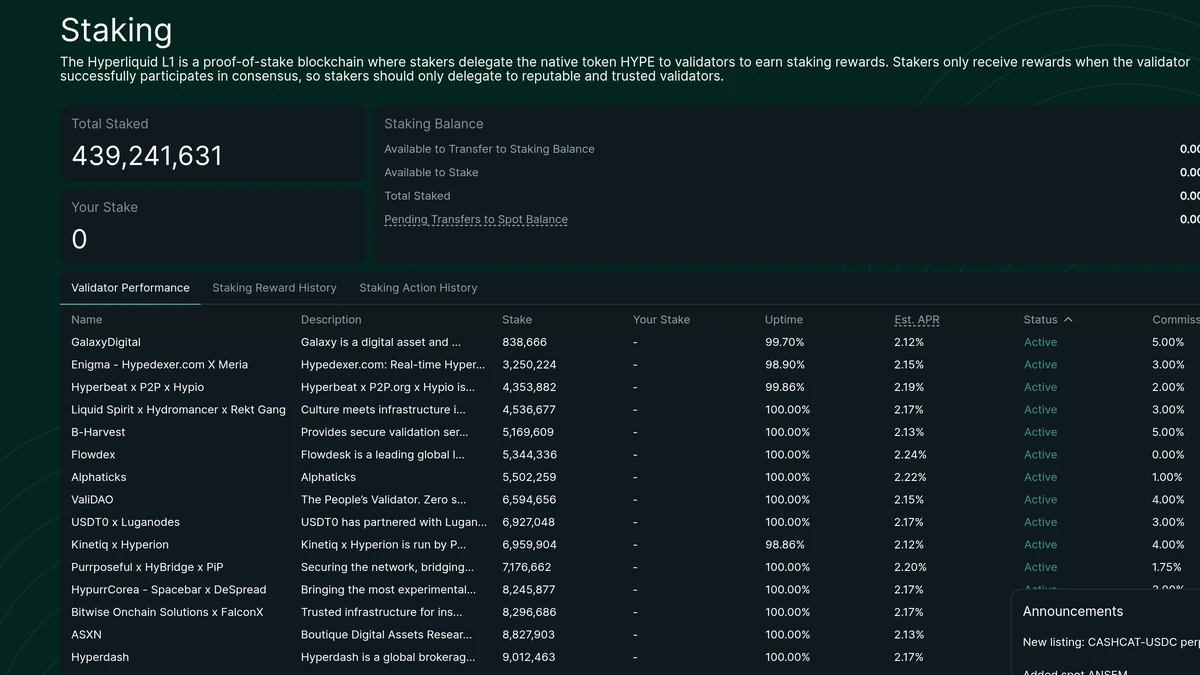The image size is (1200, 675).
Task: Switch to Staking Reward History tab
Action: point(274,288)
